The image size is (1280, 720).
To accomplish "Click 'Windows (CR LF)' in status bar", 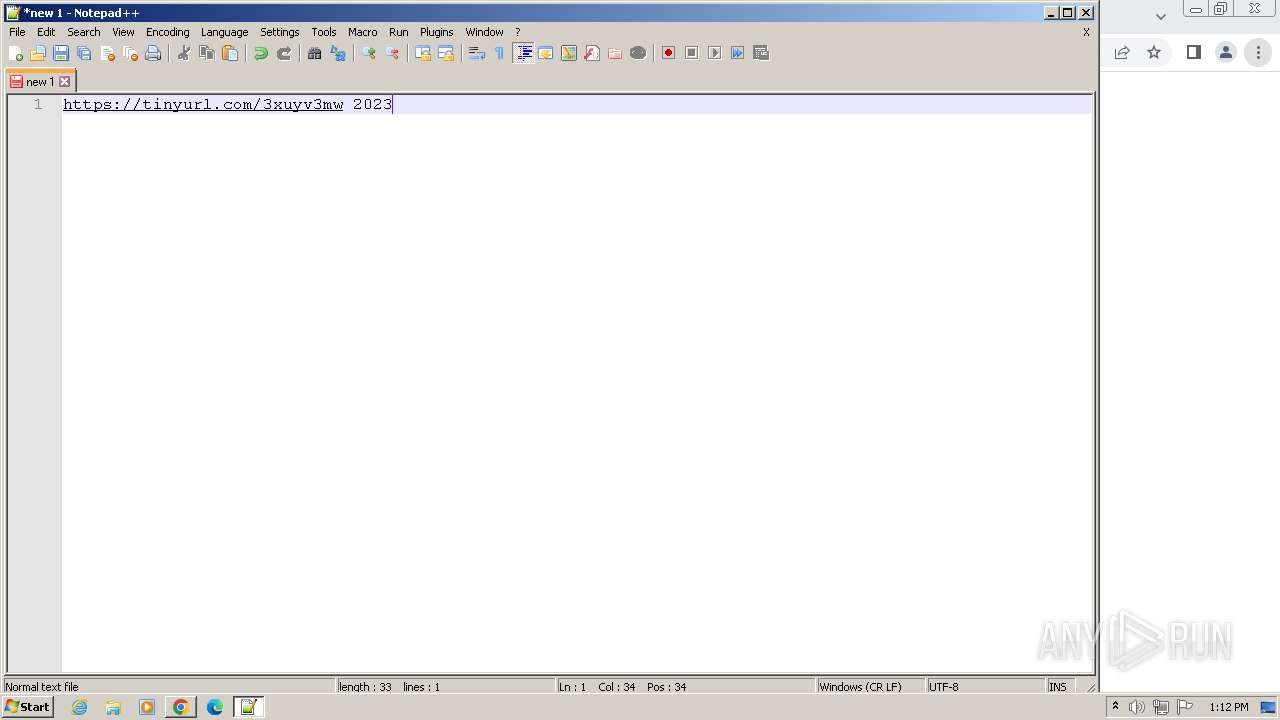I will (x=860, y=687).
